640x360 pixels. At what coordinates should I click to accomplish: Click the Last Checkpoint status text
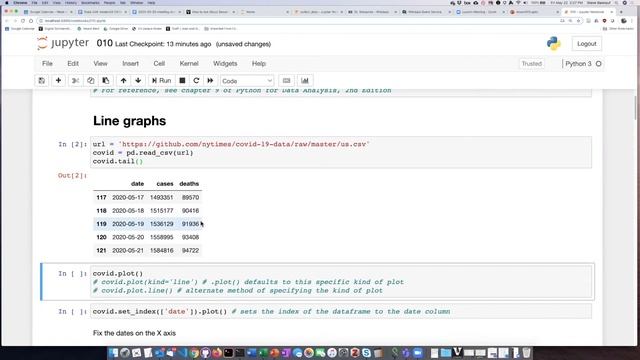pyautogui.click(x=163, y=44)
